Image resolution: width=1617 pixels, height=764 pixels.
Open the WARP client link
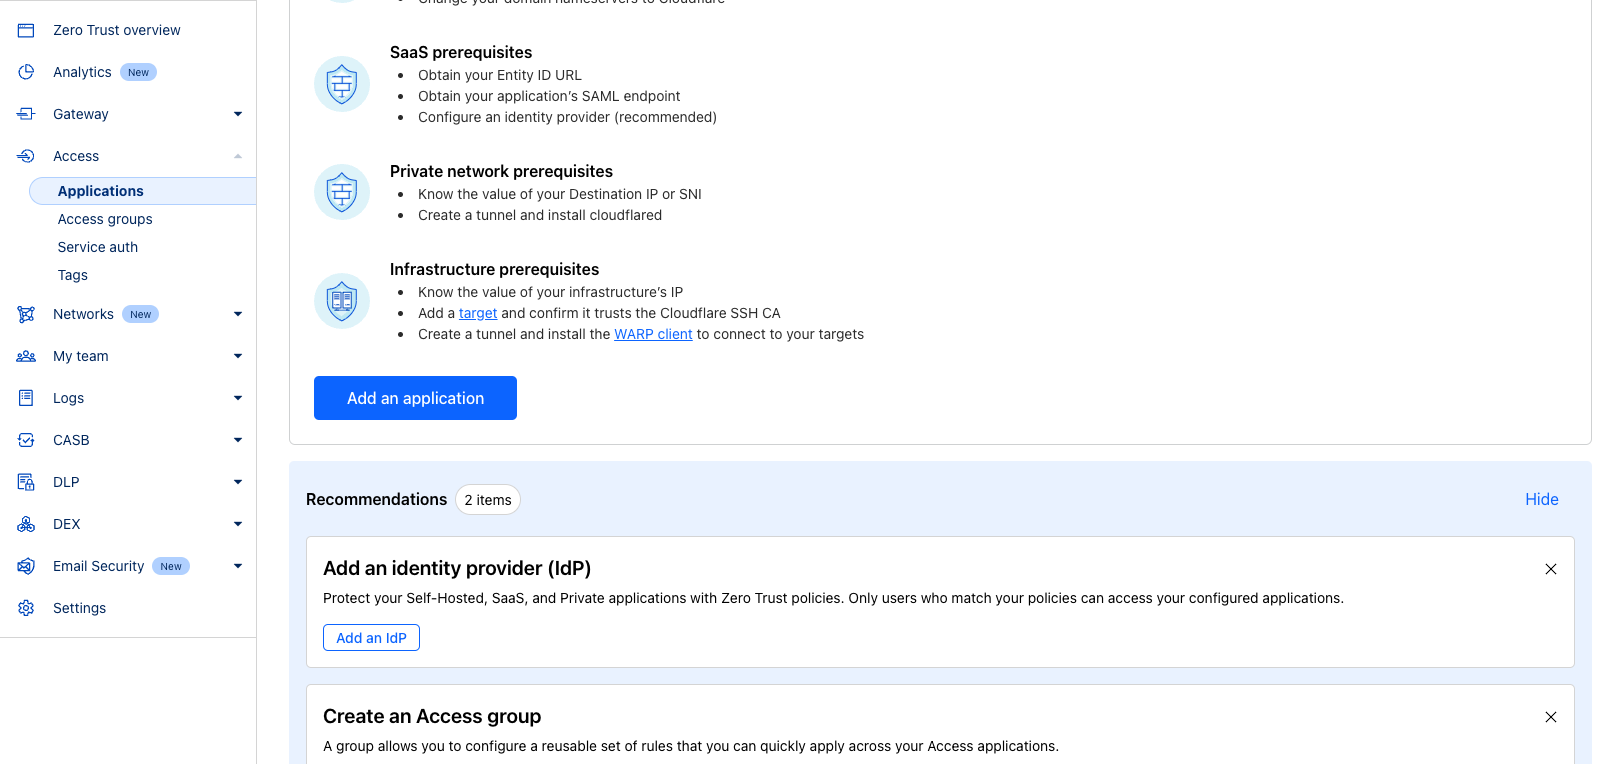pyautogui.click(x=653, y=334)
